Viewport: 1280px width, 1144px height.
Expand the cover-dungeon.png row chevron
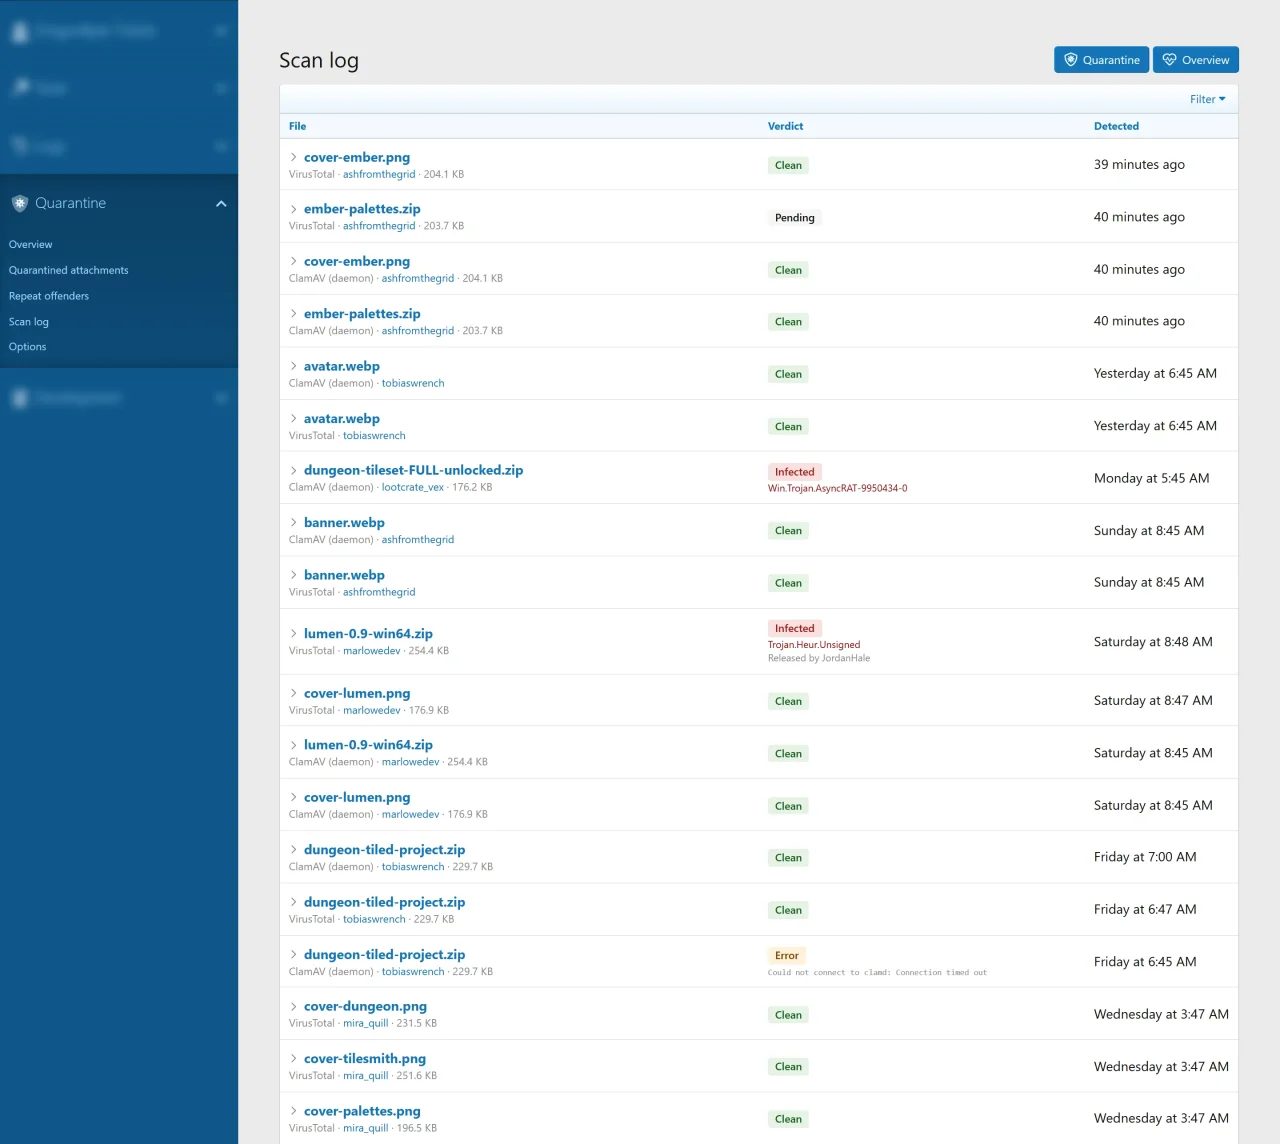[x=293, y=1006]
